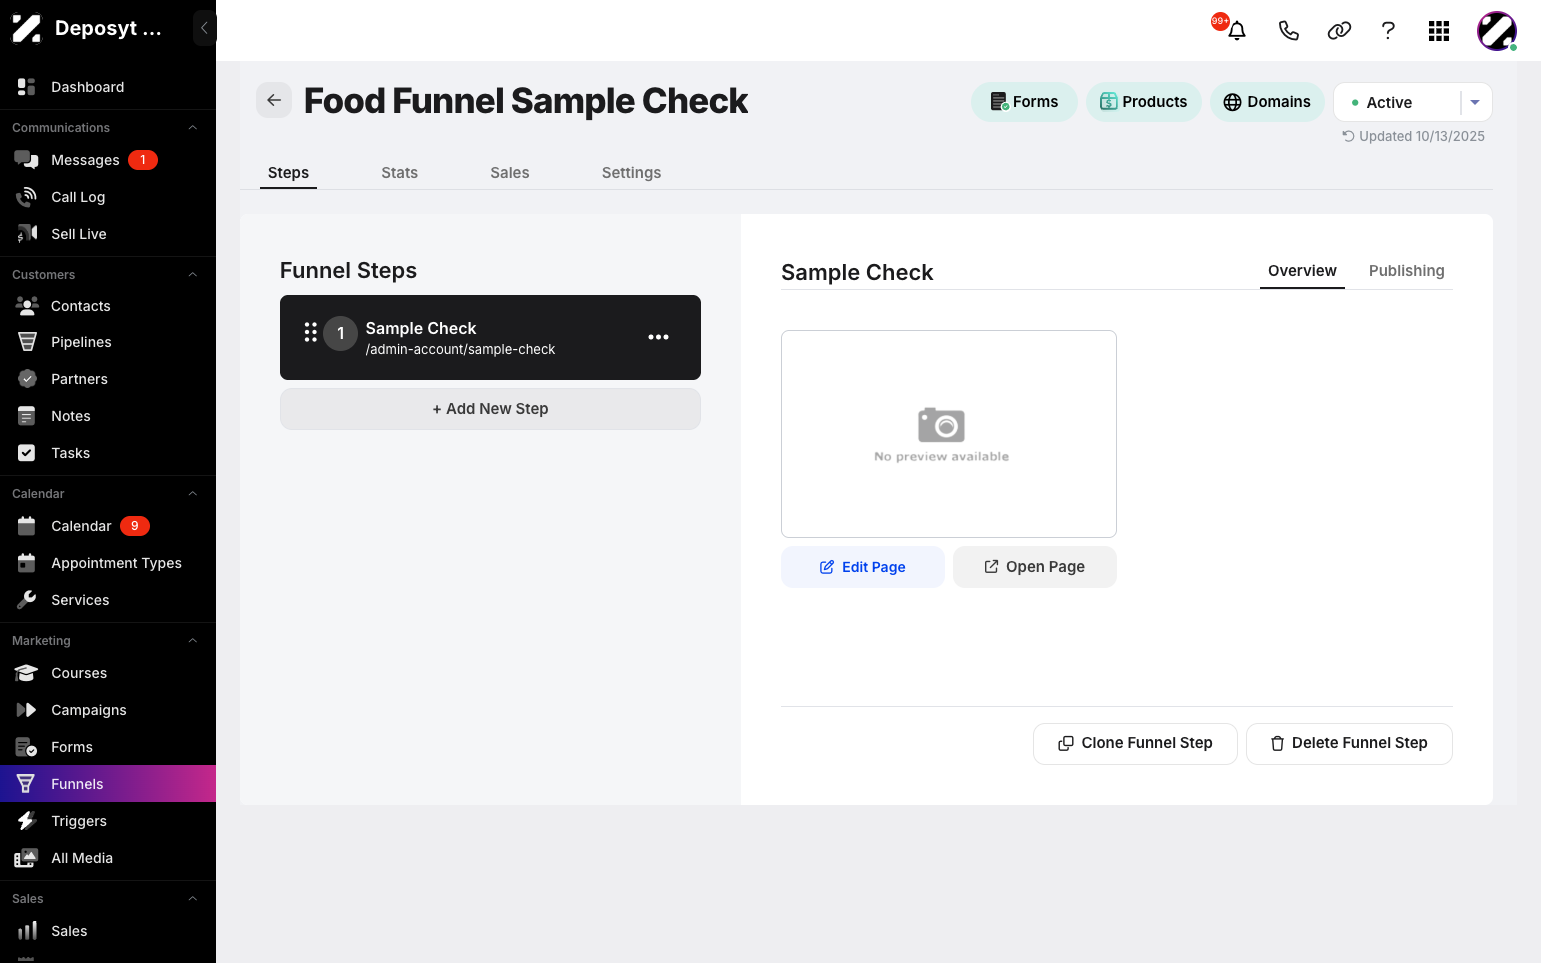Open the Domains shortcut button

click(1267, 102)
